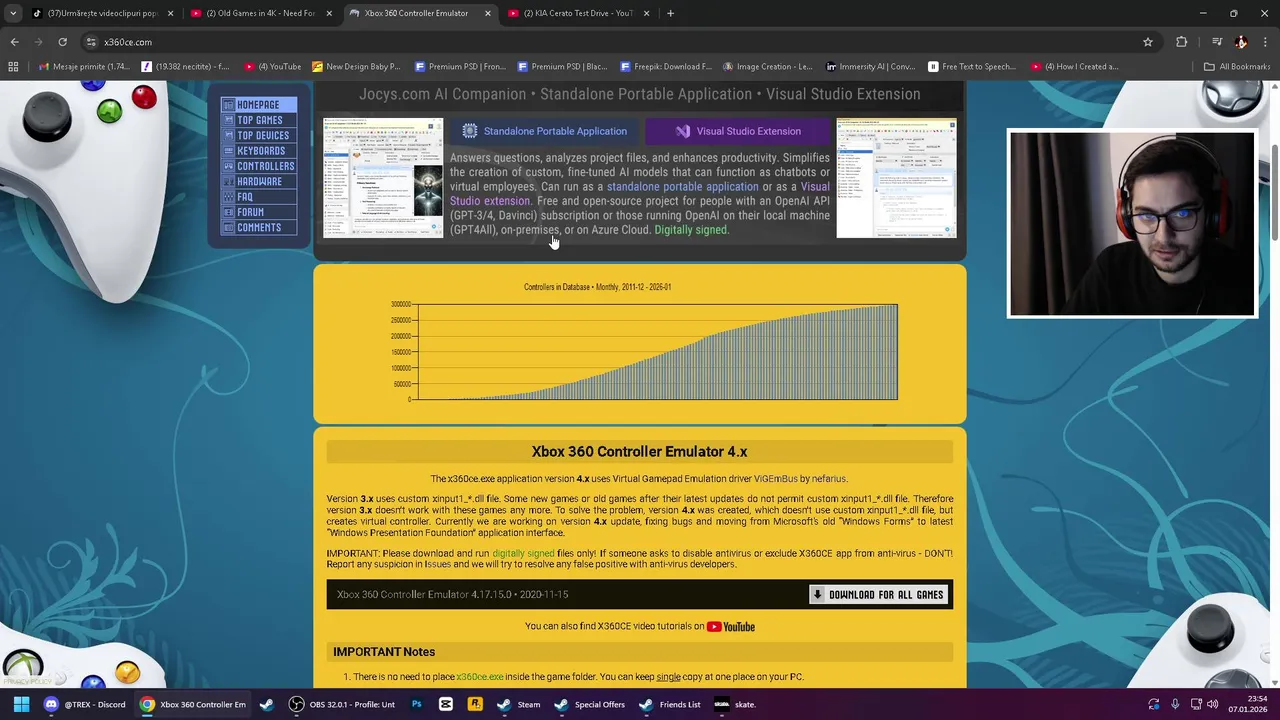Open the Windows Start button

coord(21,704)
